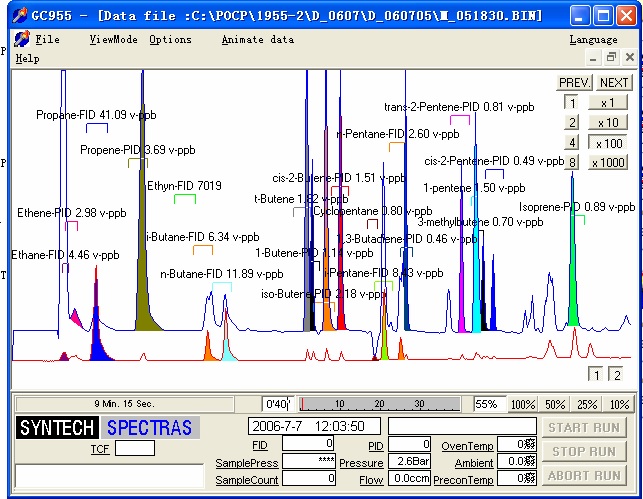Minimize the inner child window
The width and height of the screenshot is (643, 499).
[593, 57]
